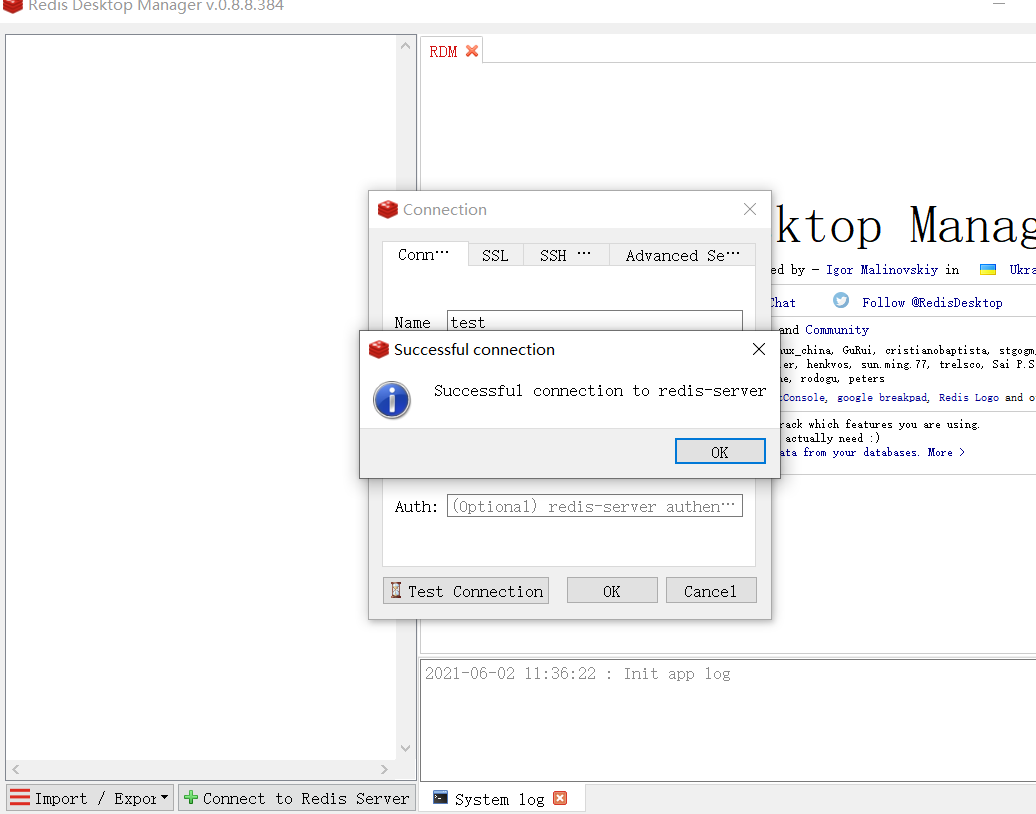Click the Redis icon in Connection title
1036x814 pixels.
pyautogui.click(x=388, y=209)
